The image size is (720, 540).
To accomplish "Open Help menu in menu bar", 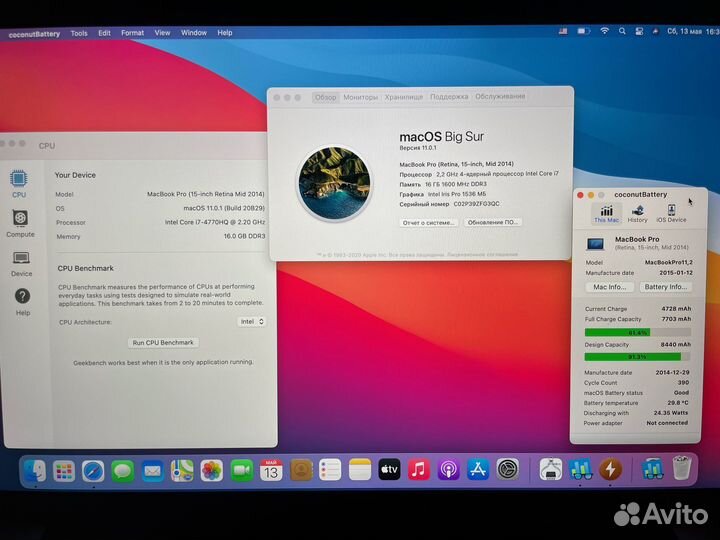I will coord(225,33).
